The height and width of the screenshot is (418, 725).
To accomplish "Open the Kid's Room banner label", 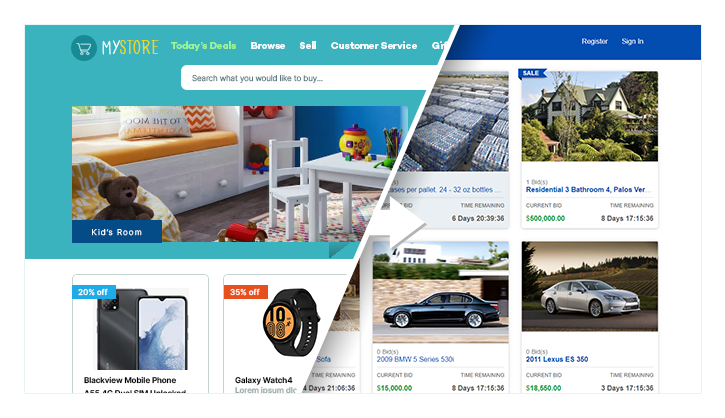I will tap(117, 232).
